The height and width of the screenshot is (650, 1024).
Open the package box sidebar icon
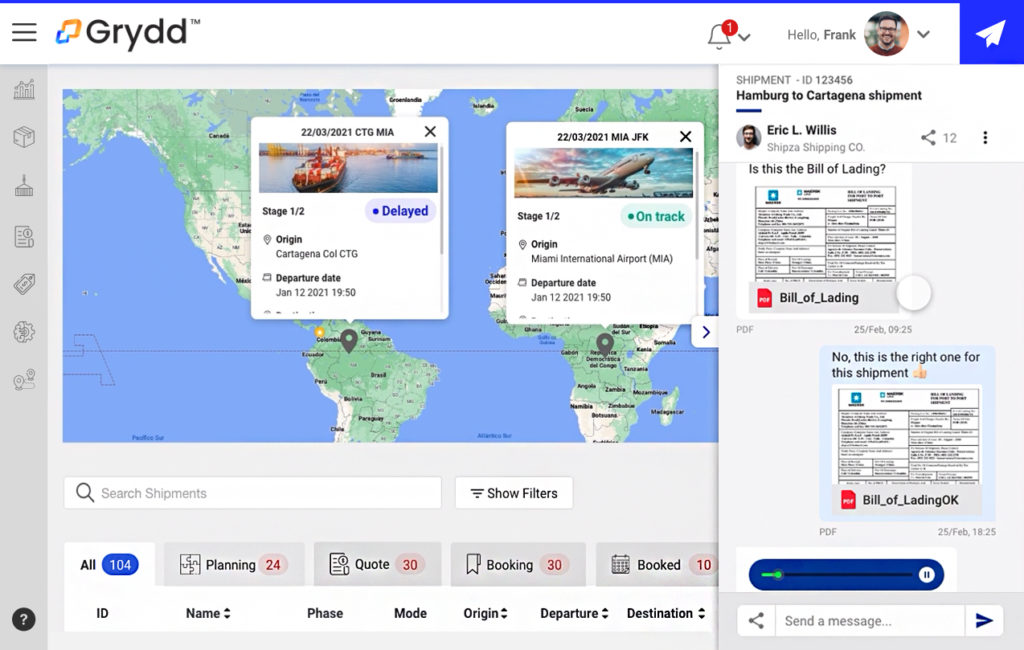(24, 137)
